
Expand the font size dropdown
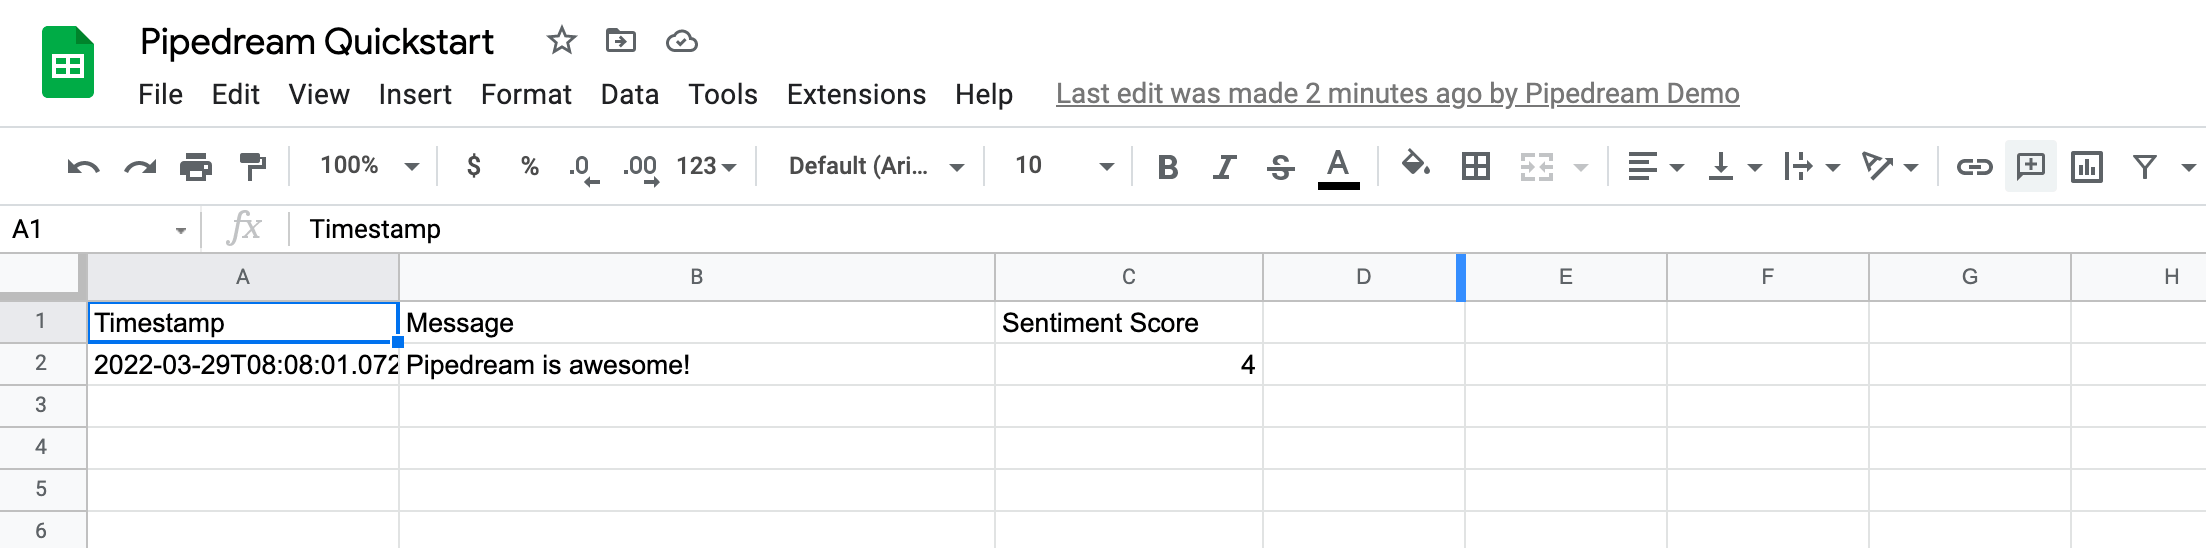(1106, 166)
